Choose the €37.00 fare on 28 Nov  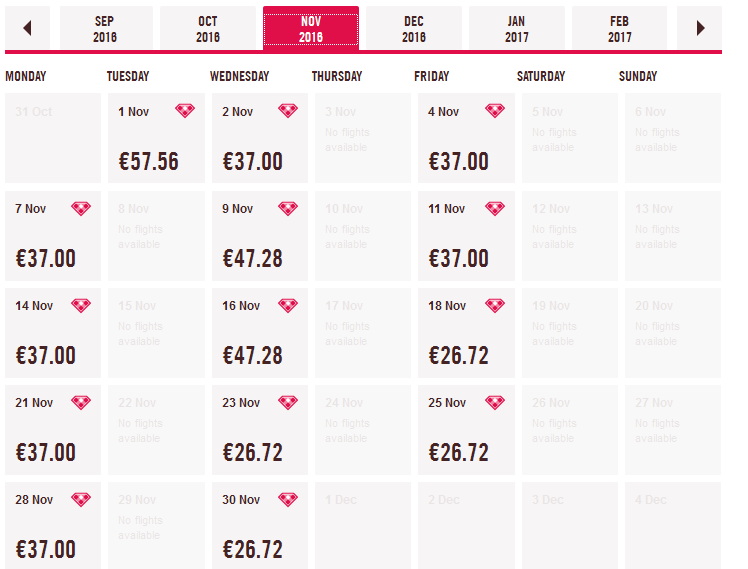[46, 549]
